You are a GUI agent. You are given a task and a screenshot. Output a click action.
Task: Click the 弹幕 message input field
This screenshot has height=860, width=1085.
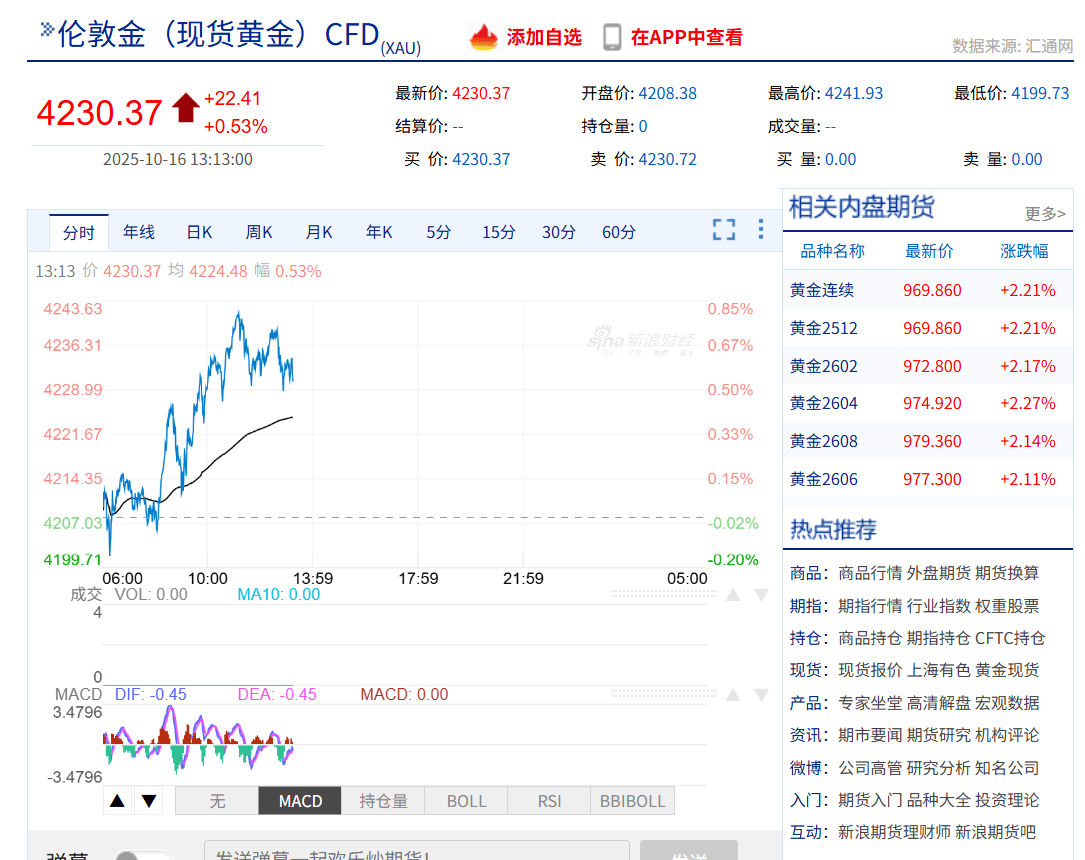[416, 852]
